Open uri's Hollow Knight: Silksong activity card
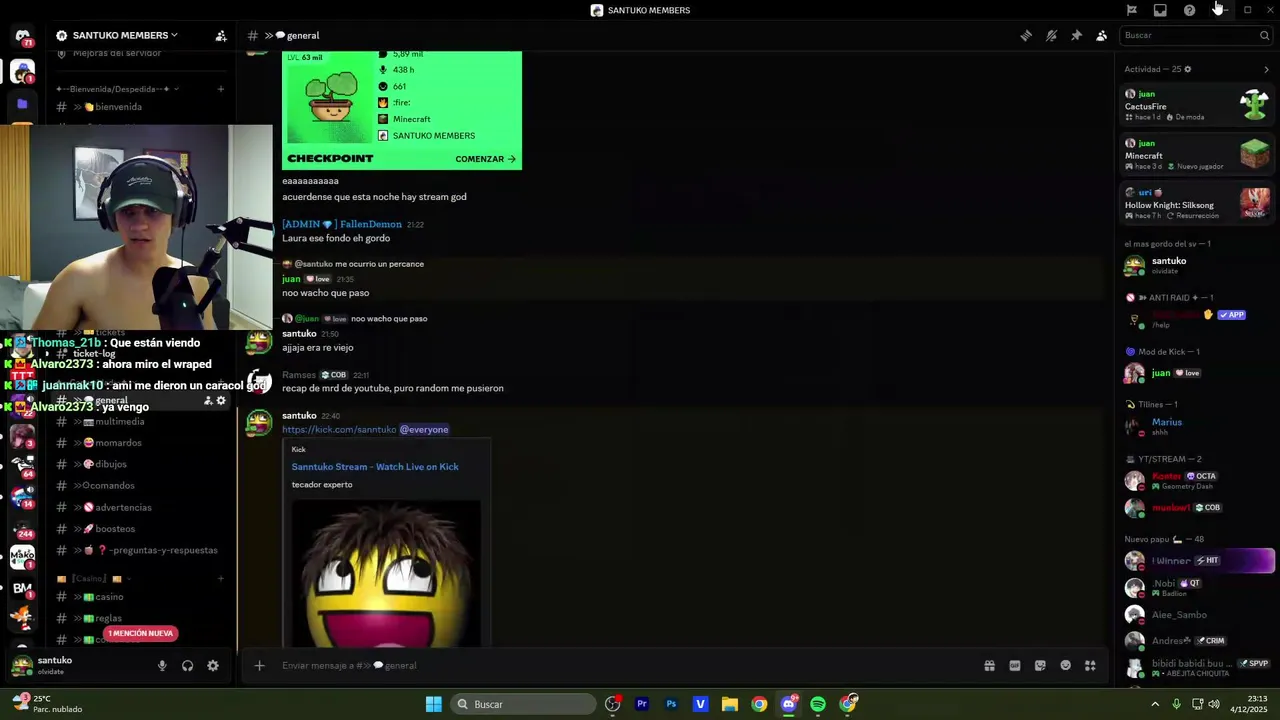 pos(1196,203)
